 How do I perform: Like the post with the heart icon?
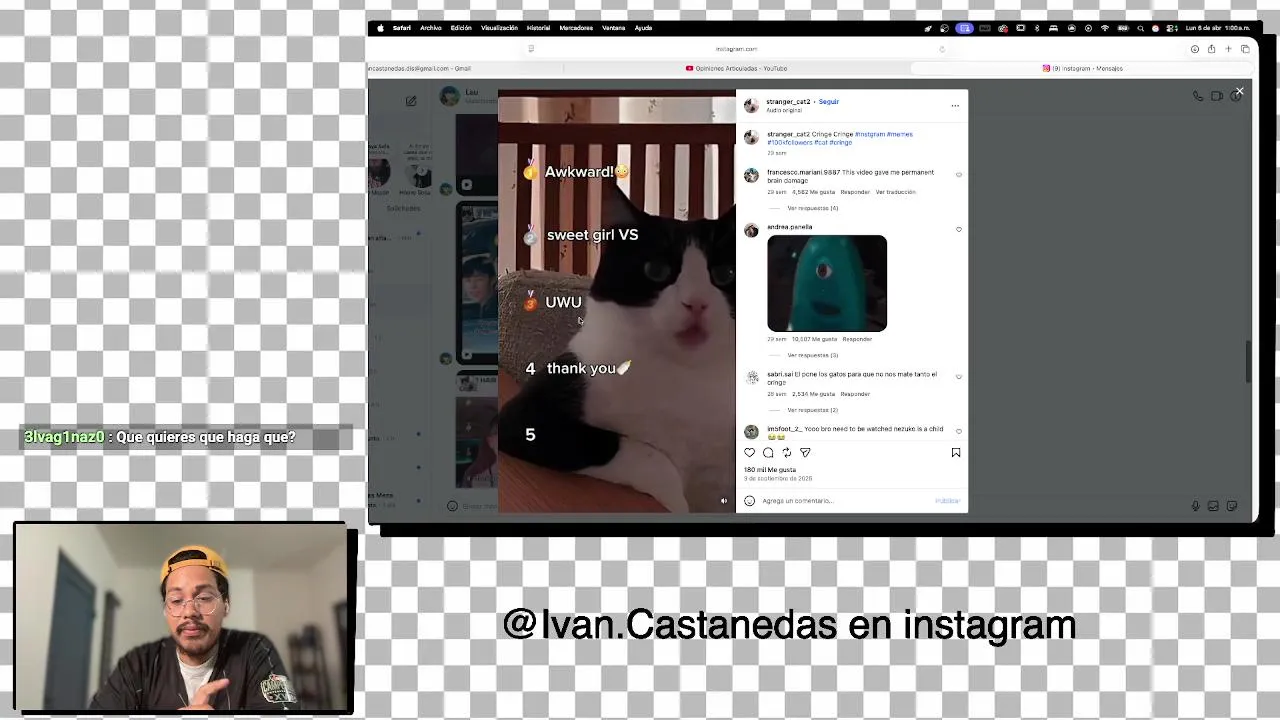click(750, 453)
